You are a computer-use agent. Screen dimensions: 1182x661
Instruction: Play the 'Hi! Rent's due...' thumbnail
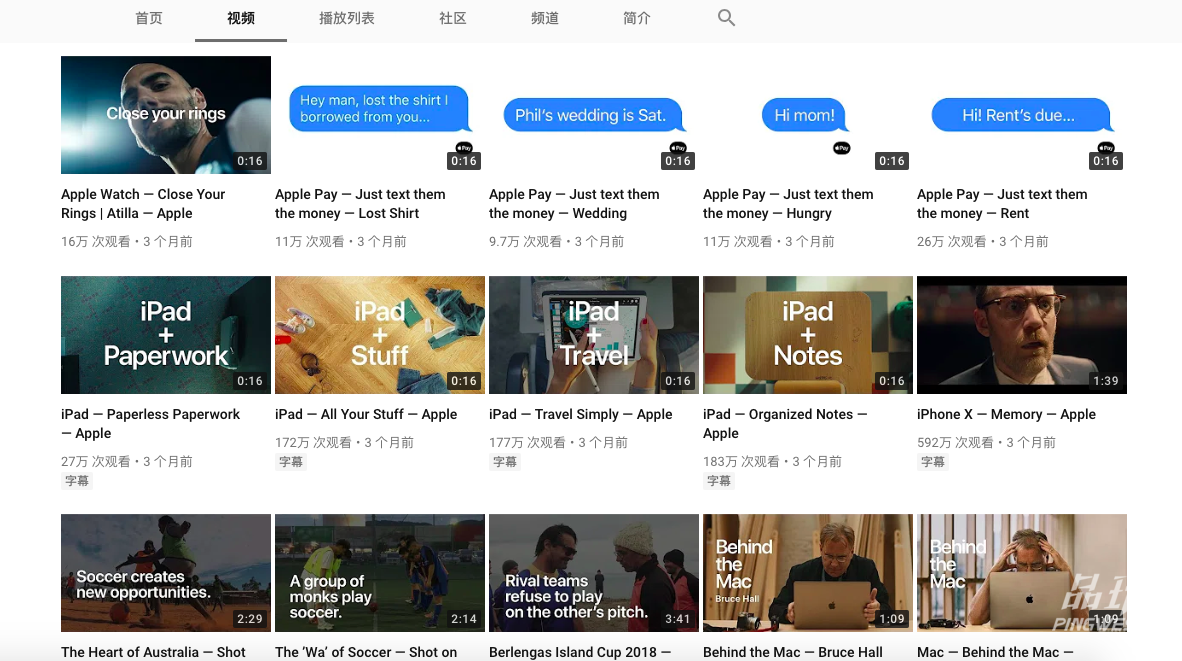[1021, 115]
